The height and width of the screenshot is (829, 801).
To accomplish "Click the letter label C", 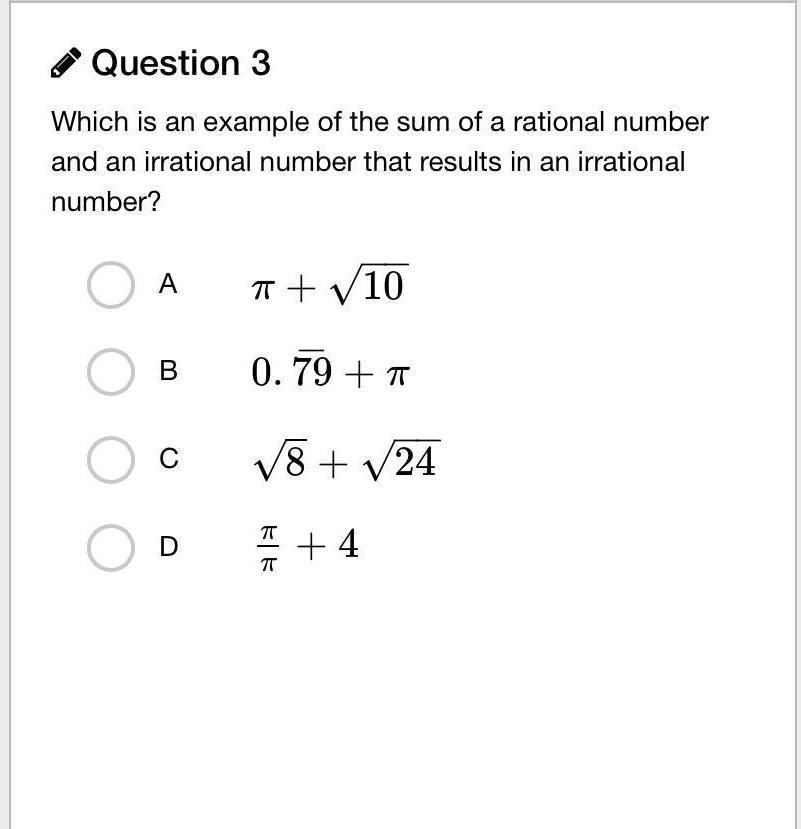I will [x=168, y=460].
